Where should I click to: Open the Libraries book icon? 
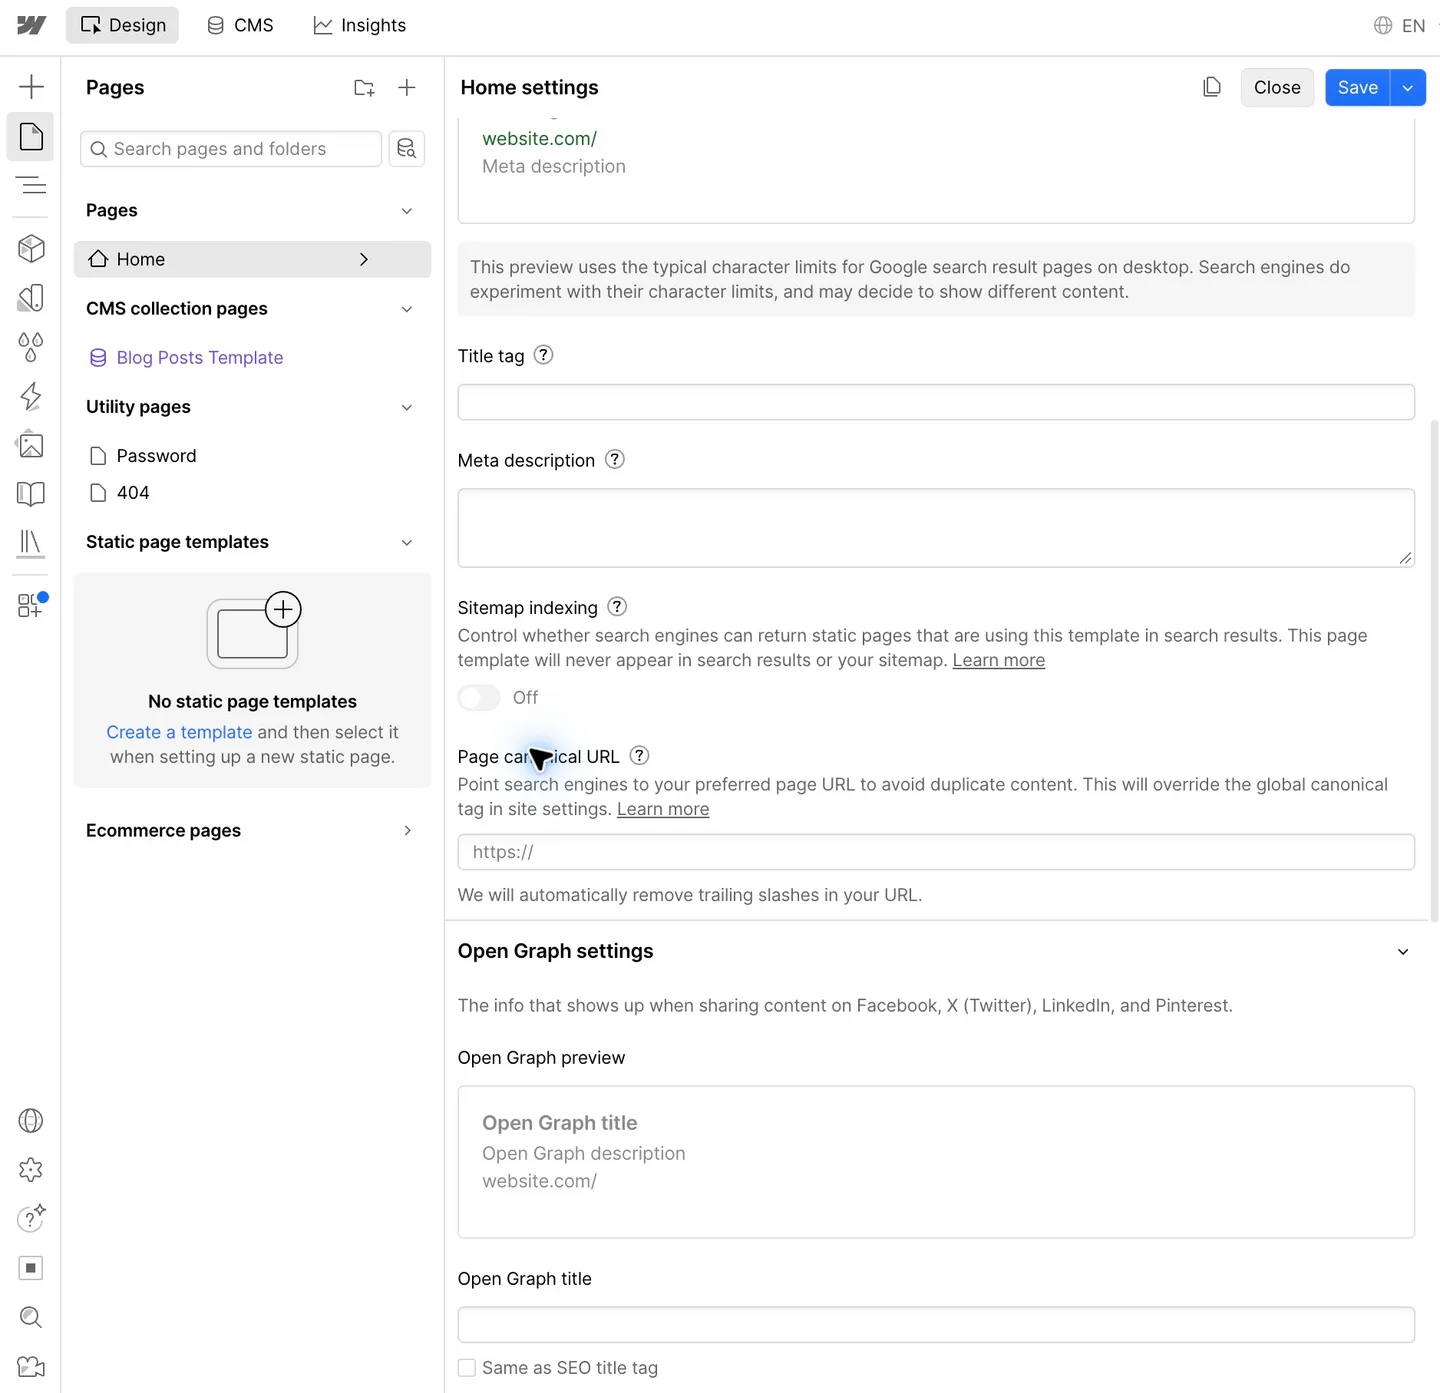pos(31,494)
